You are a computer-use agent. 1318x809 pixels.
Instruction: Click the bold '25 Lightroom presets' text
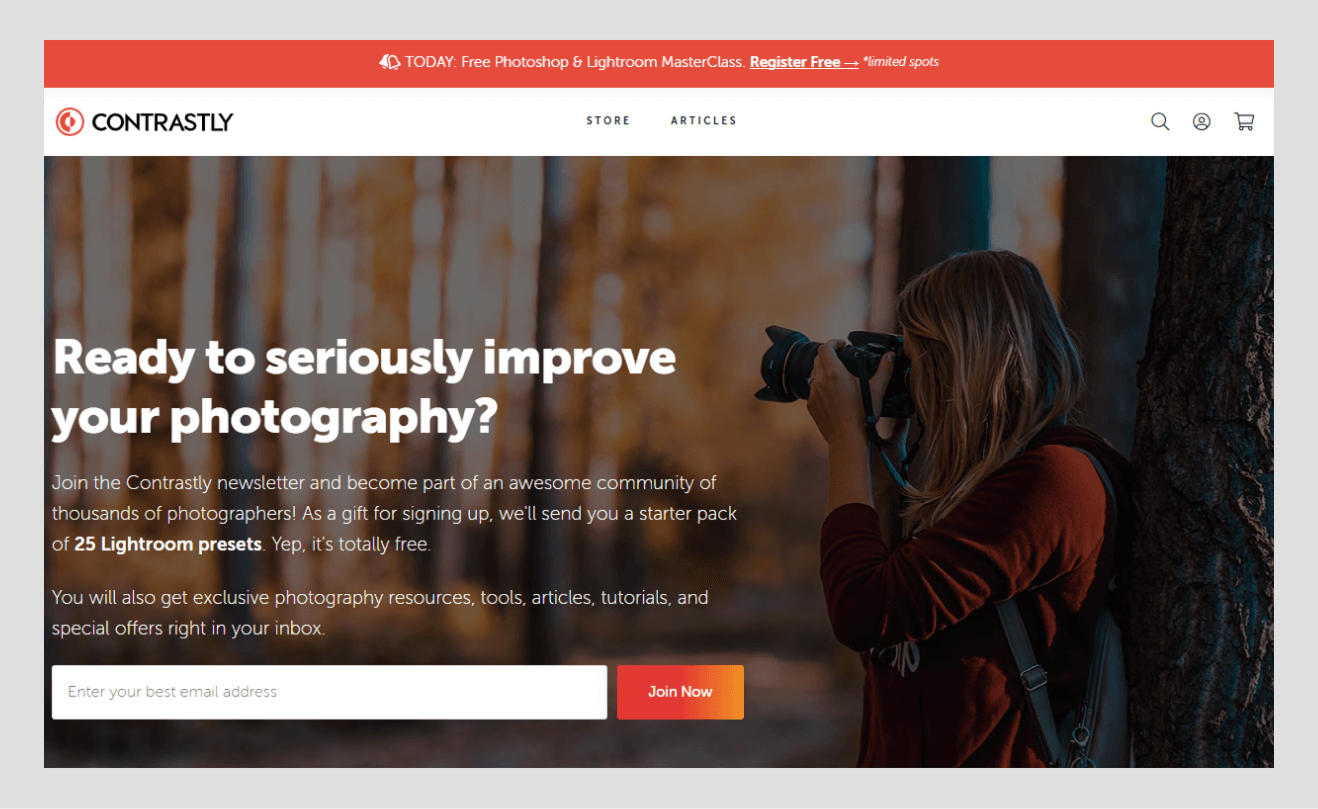coord(168,545)
